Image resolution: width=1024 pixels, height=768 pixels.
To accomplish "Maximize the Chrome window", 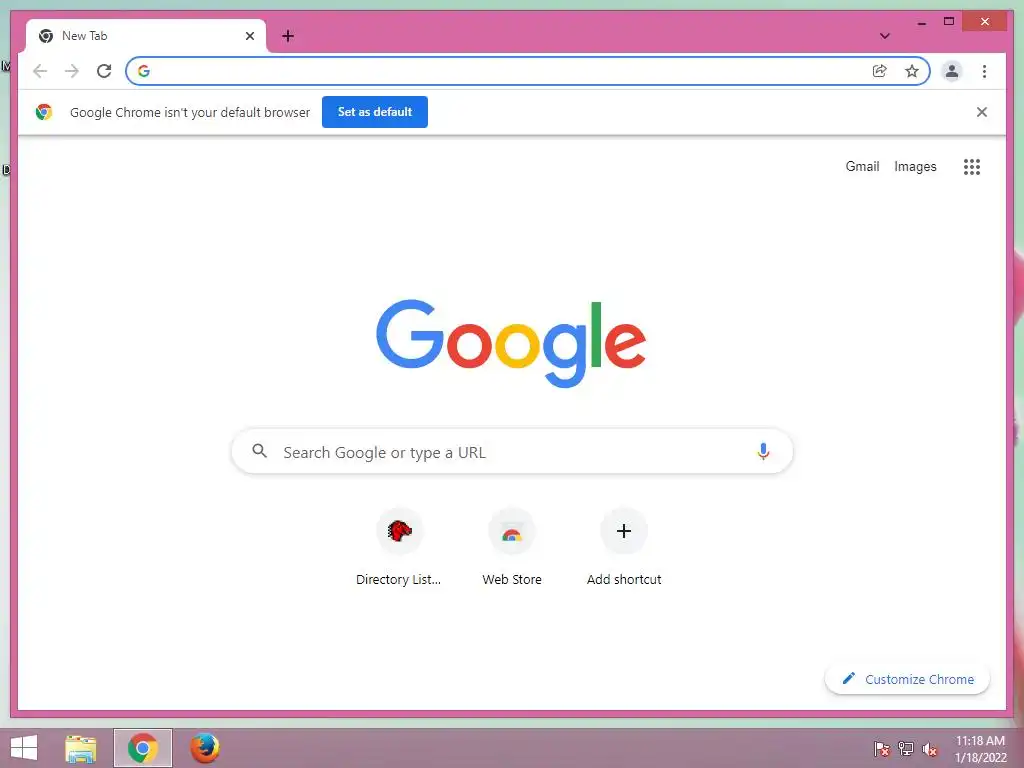I will point(949,22).
